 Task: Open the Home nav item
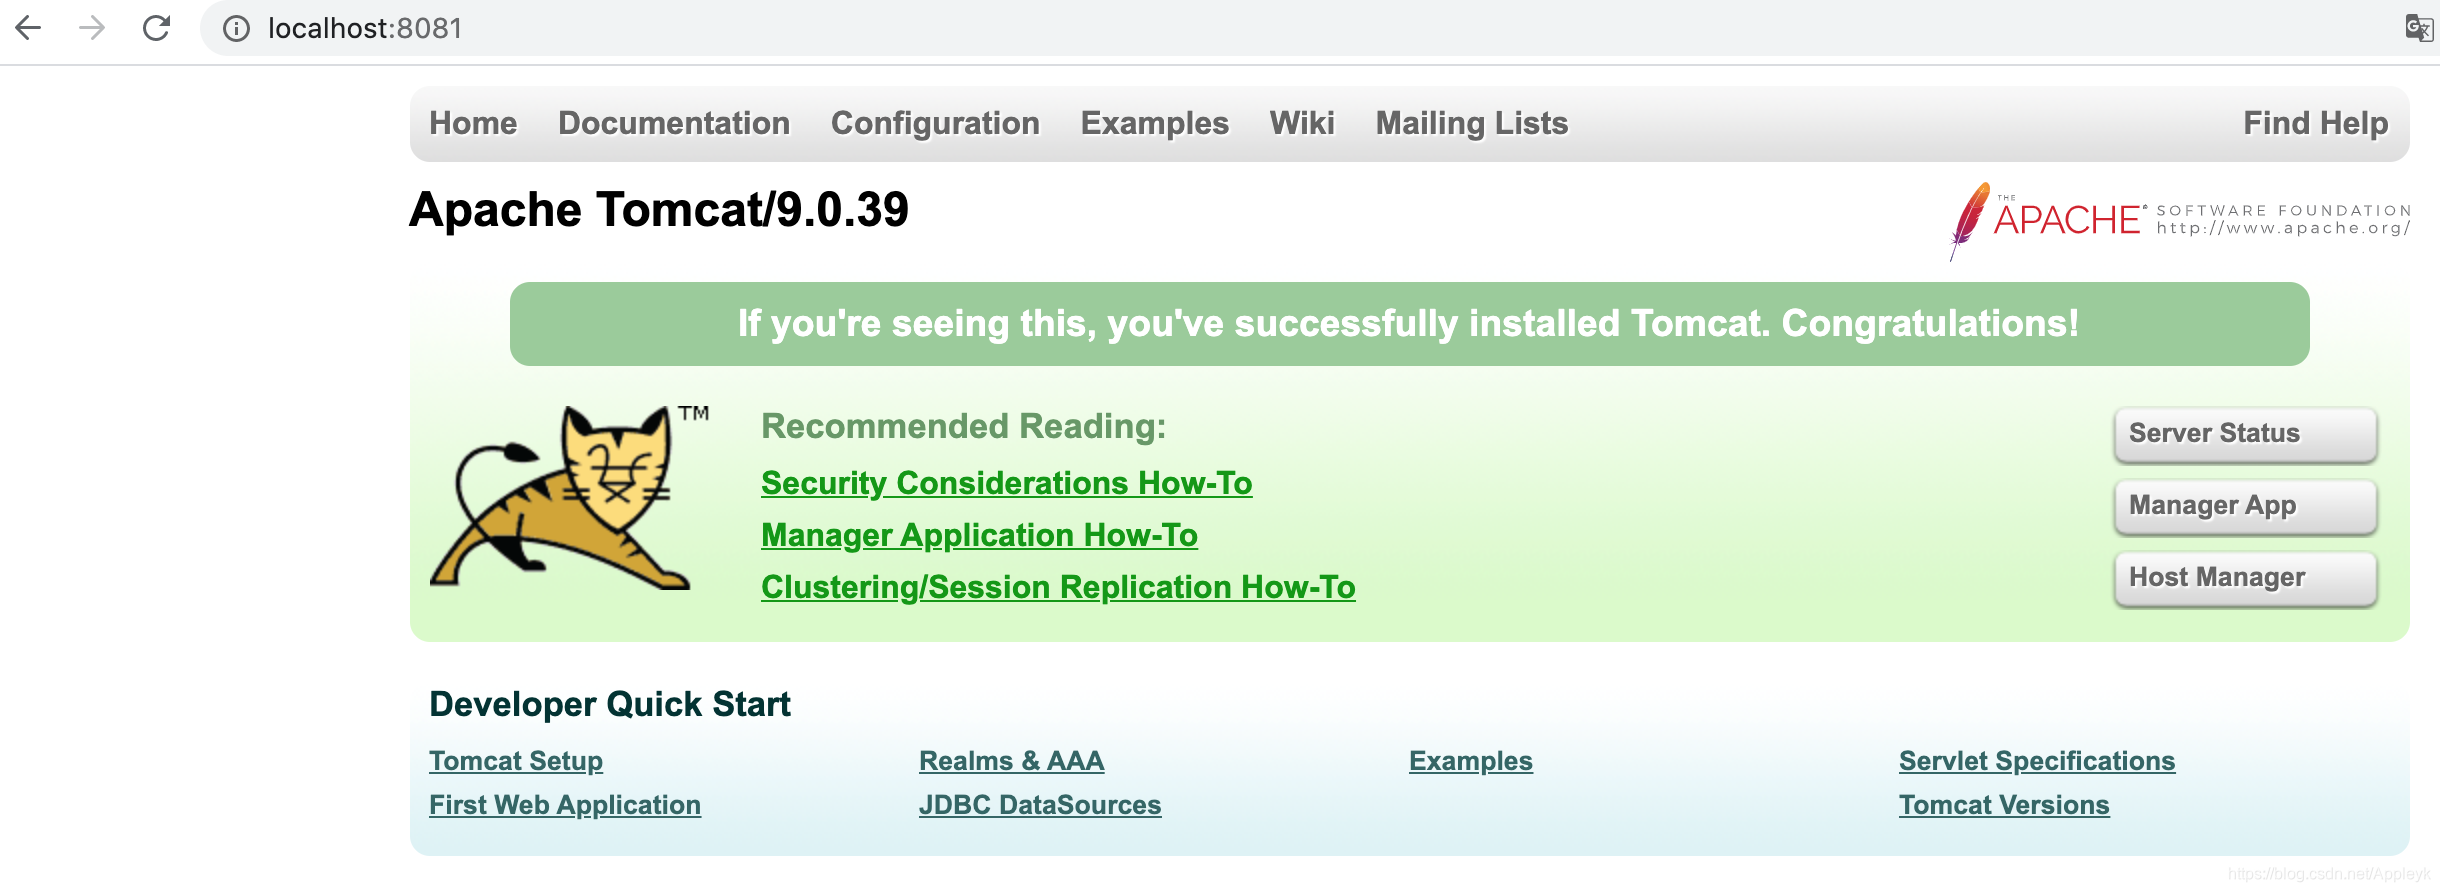[x=473, y=123]
